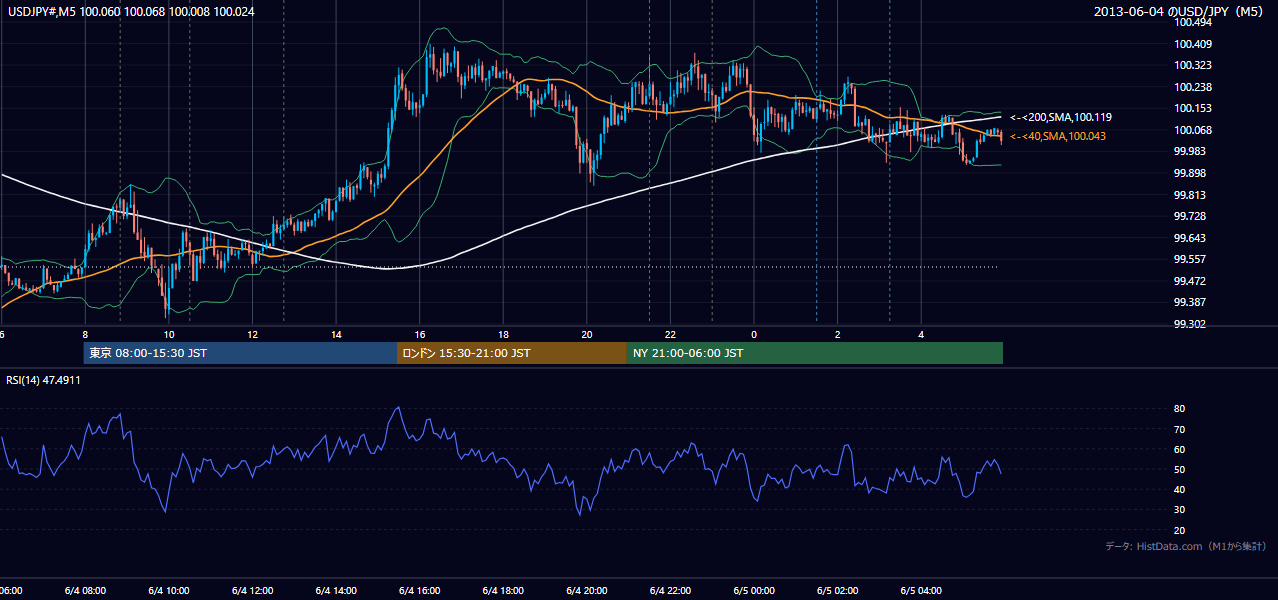Click the 6/4 18:00 date axis label
The image size is (1278, 600).
[503, 591]
